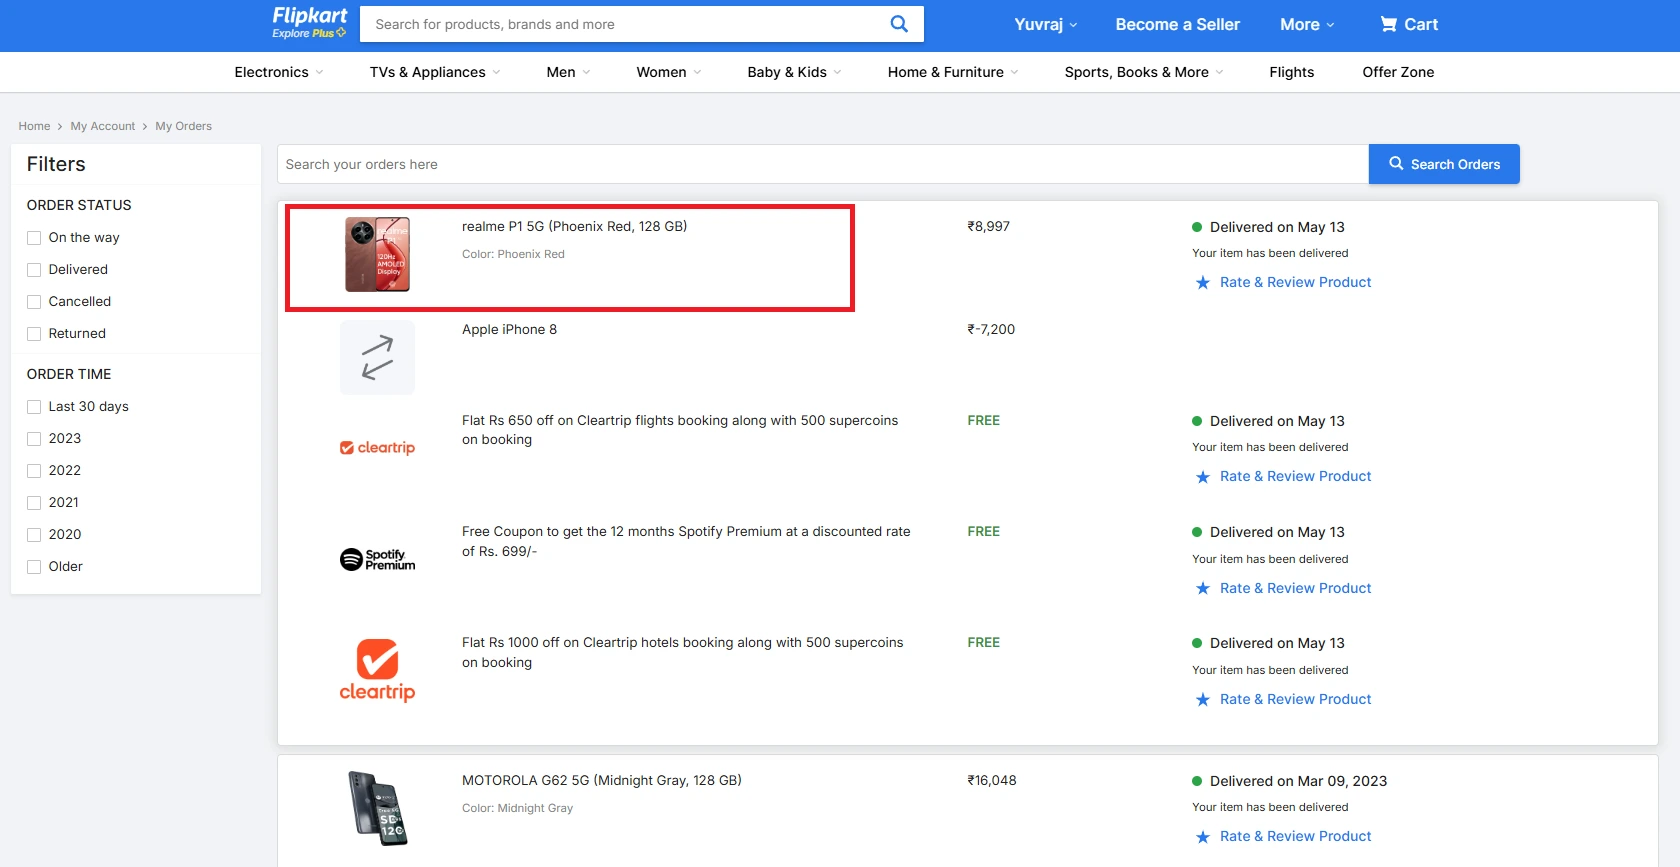
Task: Open the Apple iPhone 8 order title
Action: point(509,330)
